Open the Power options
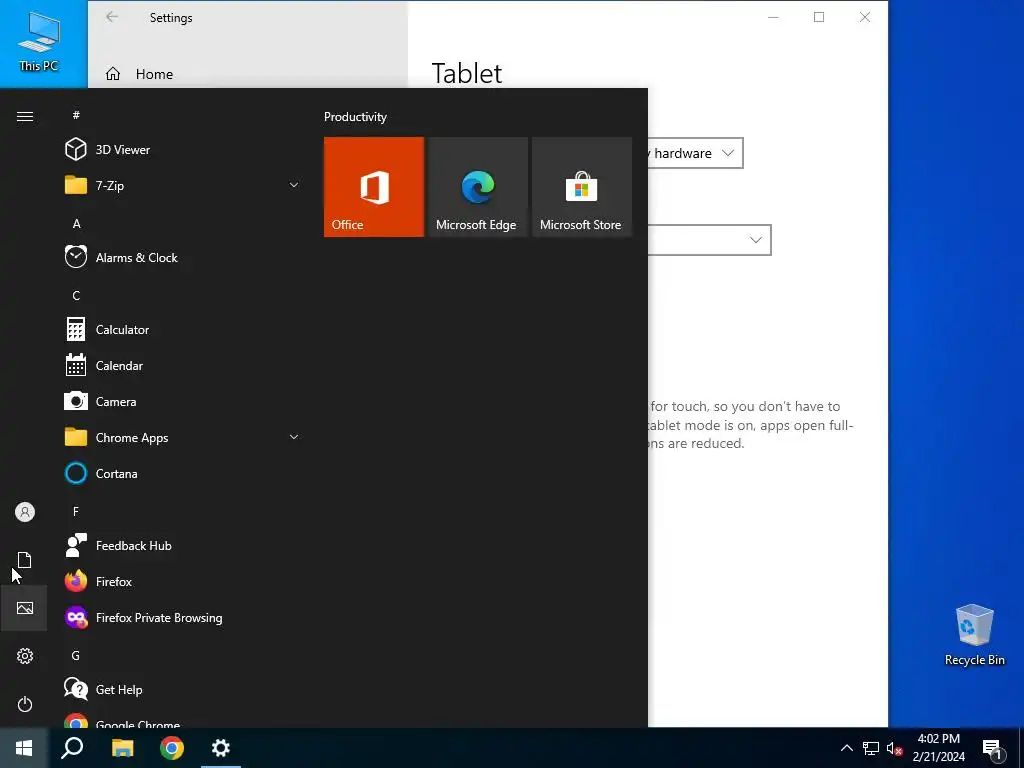This screenshot has width=1024, height=768. (x=25, y=704)
